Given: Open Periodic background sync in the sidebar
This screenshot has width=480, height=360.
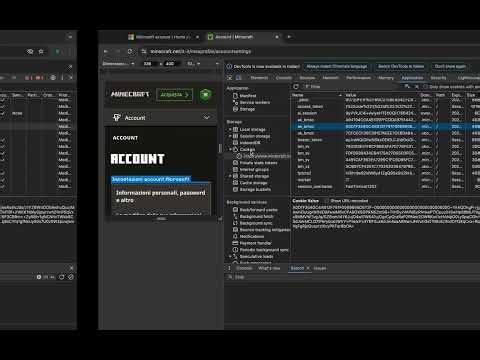Looking at the screenshot, I should [x=264, y=250].
